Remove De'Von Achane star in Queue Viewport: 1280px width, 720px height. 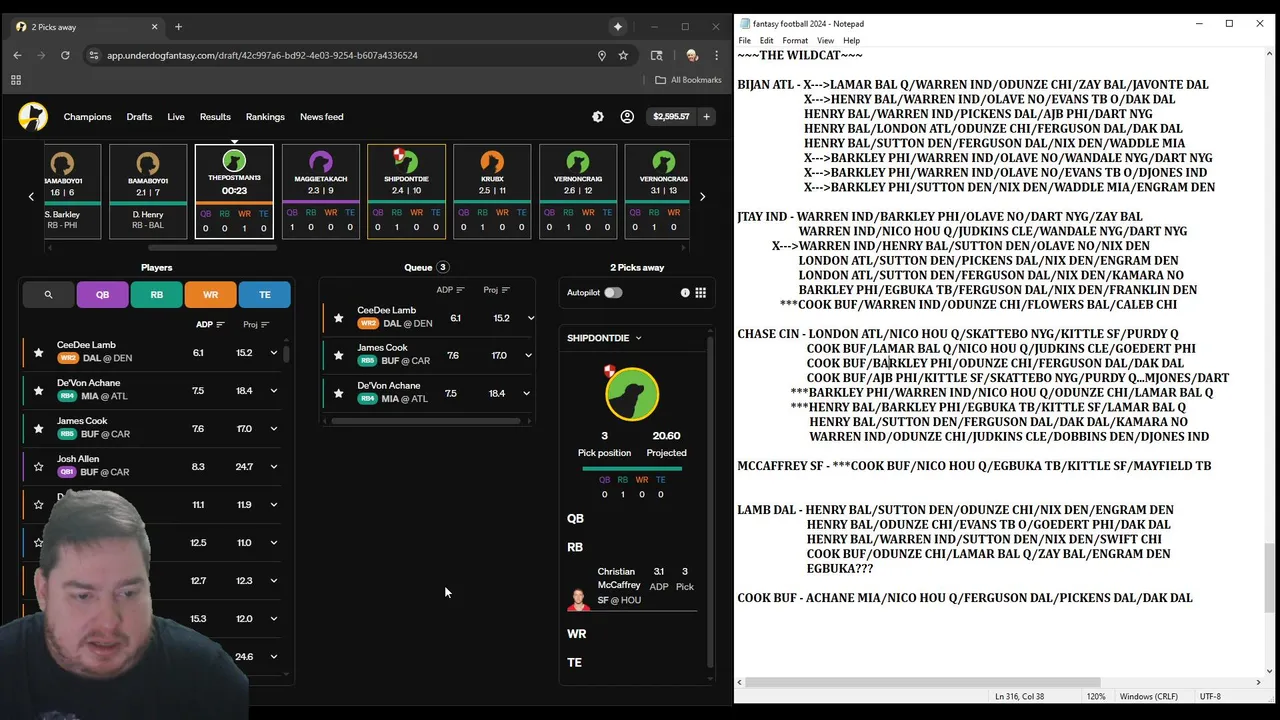click(x=338, y=394)
